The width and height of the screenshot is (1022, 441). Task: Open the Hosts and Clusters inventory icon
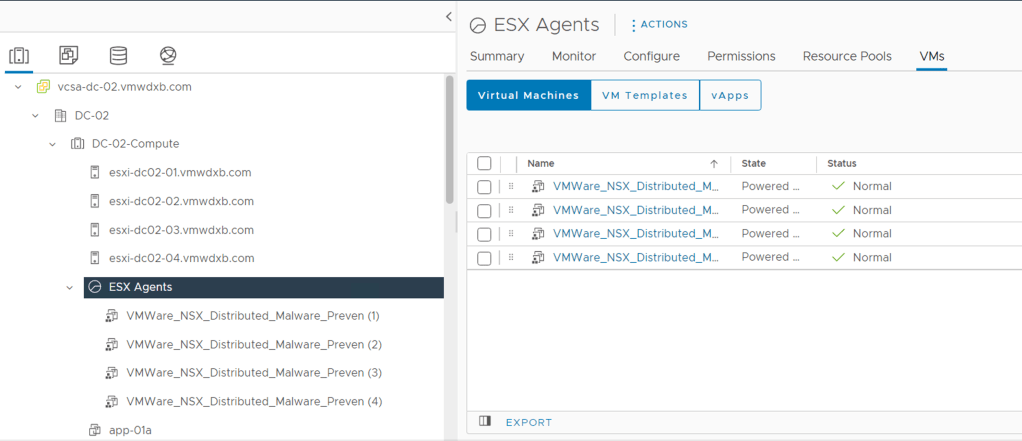click(x=19, y=55)
